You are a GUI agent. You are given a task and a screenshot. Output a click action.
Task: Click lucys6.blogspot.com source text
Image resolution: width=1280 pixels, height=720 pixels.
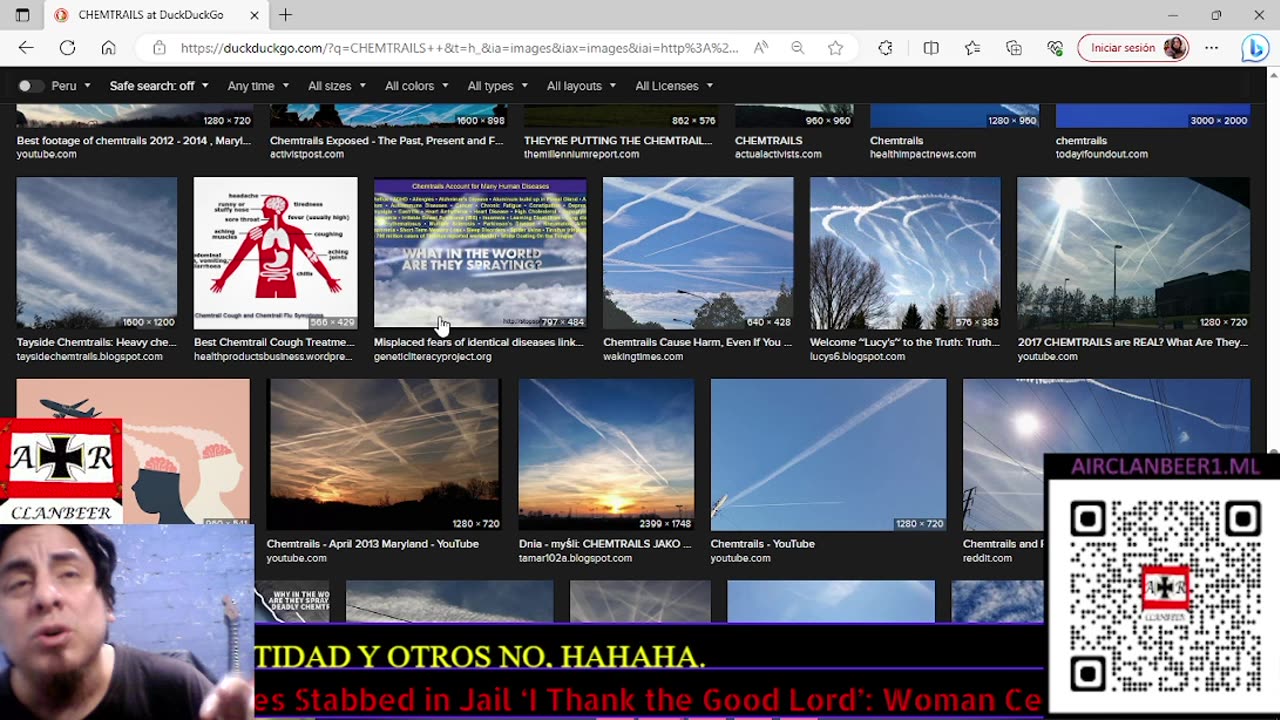[857, 357]
